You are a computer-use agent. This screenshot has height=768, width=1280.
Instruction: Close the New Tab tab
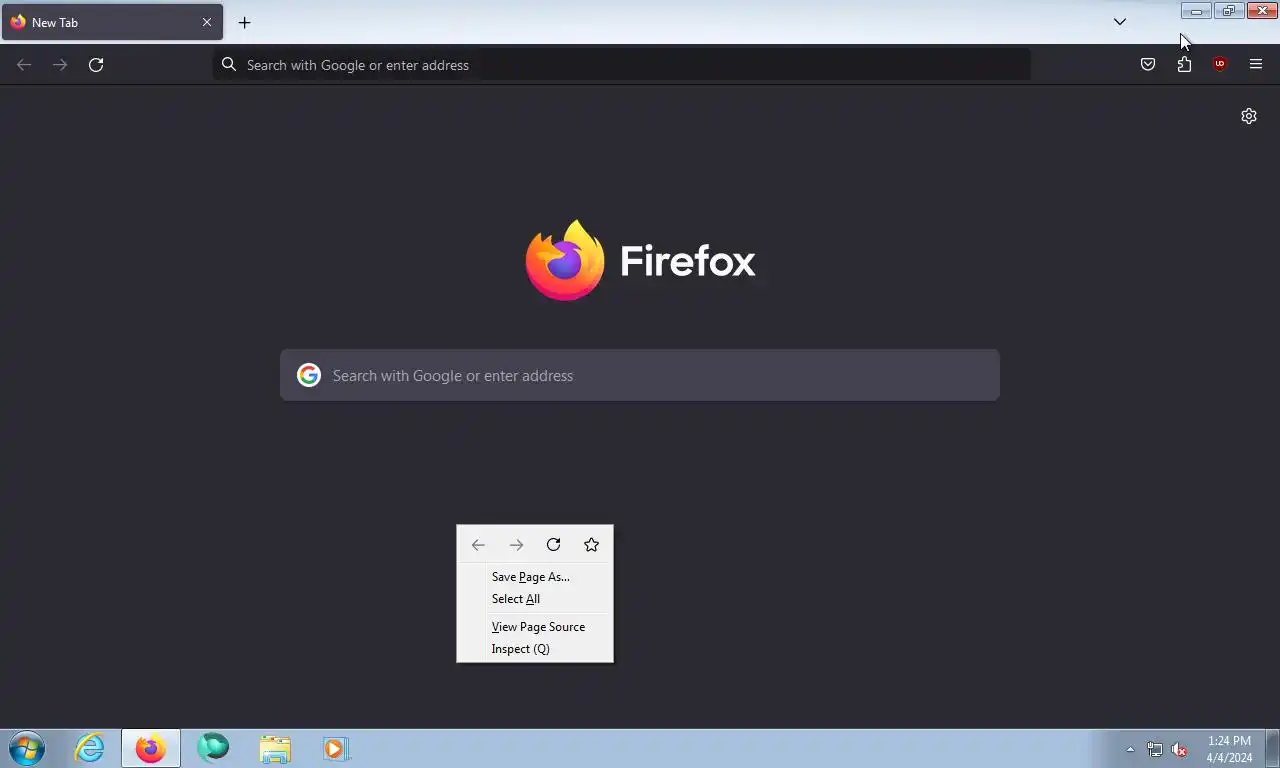(207, 22)
